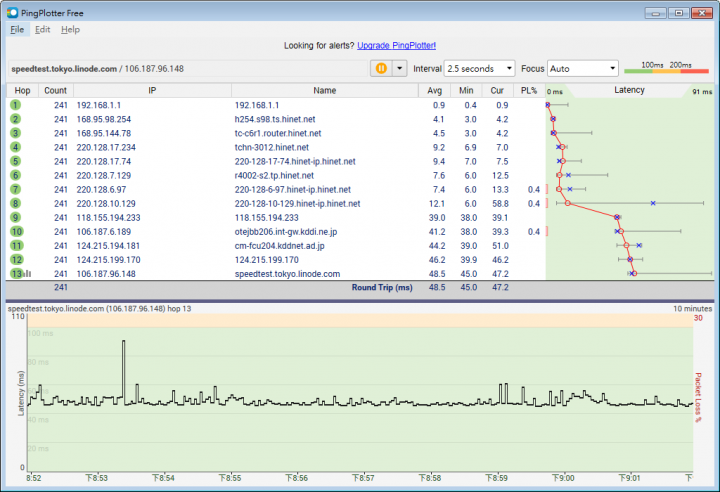Click hop 8 blue X current latency marker
This screenshot has height=492, width=720.
pos(652,203)
